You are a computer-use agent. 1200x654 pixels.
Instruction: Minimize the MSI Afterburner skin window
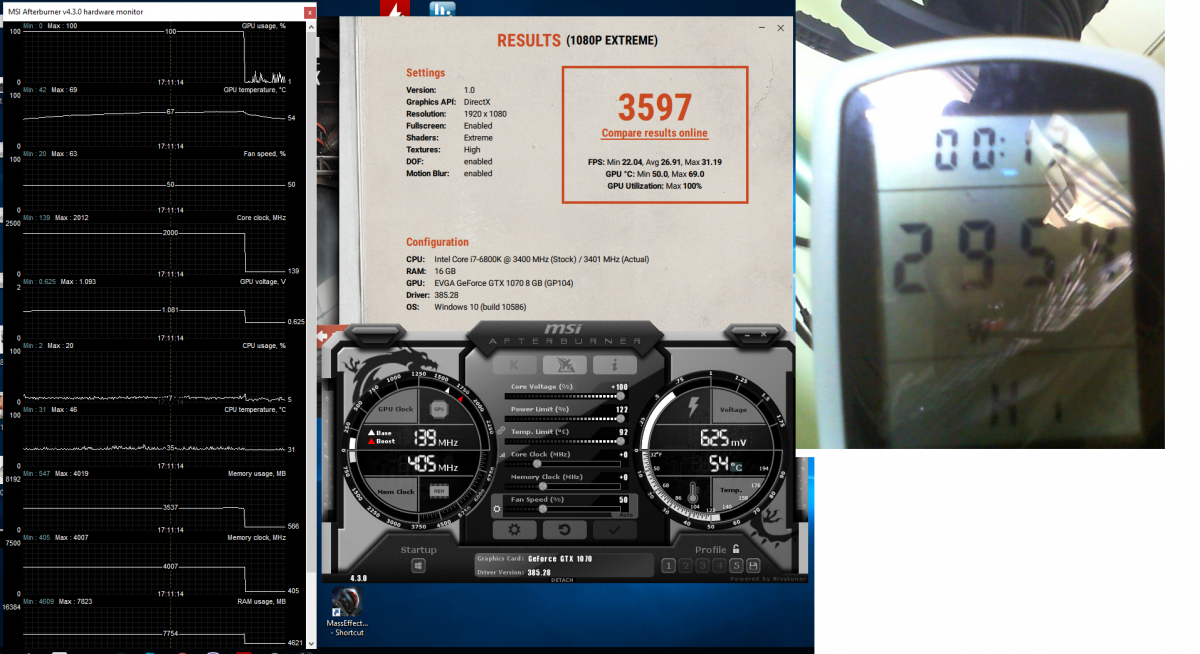(x=747, y=333)
